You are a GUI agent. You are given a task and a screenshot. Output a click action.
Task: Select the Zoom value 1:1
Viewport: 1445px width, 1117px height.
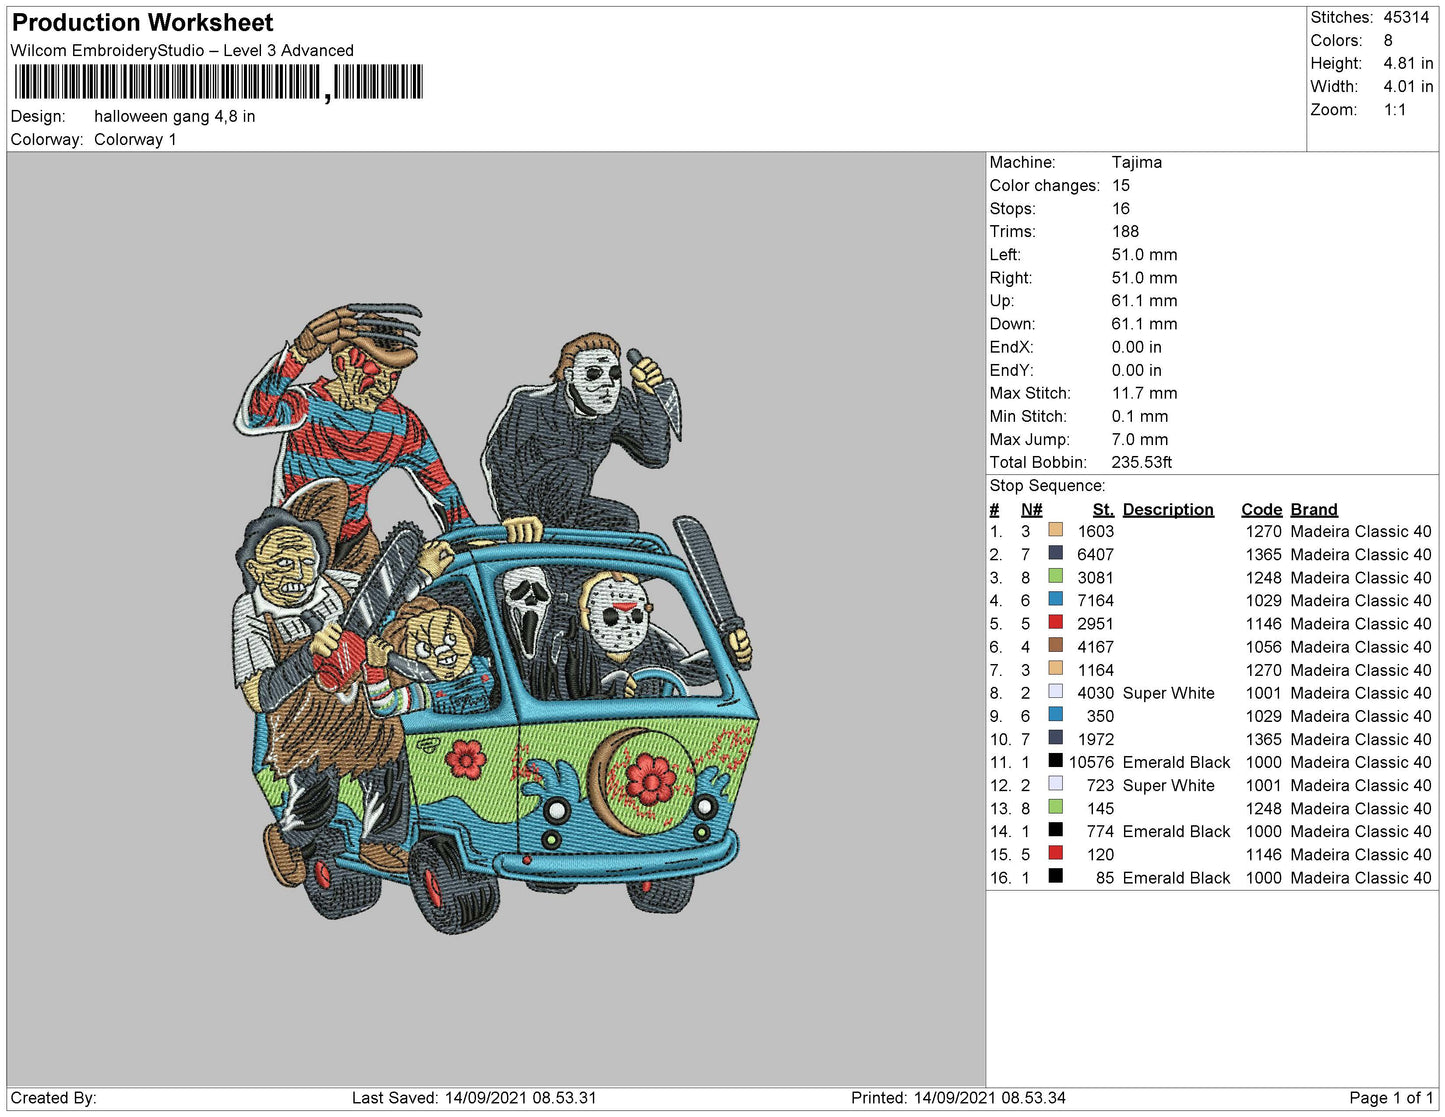point(1395,109)
